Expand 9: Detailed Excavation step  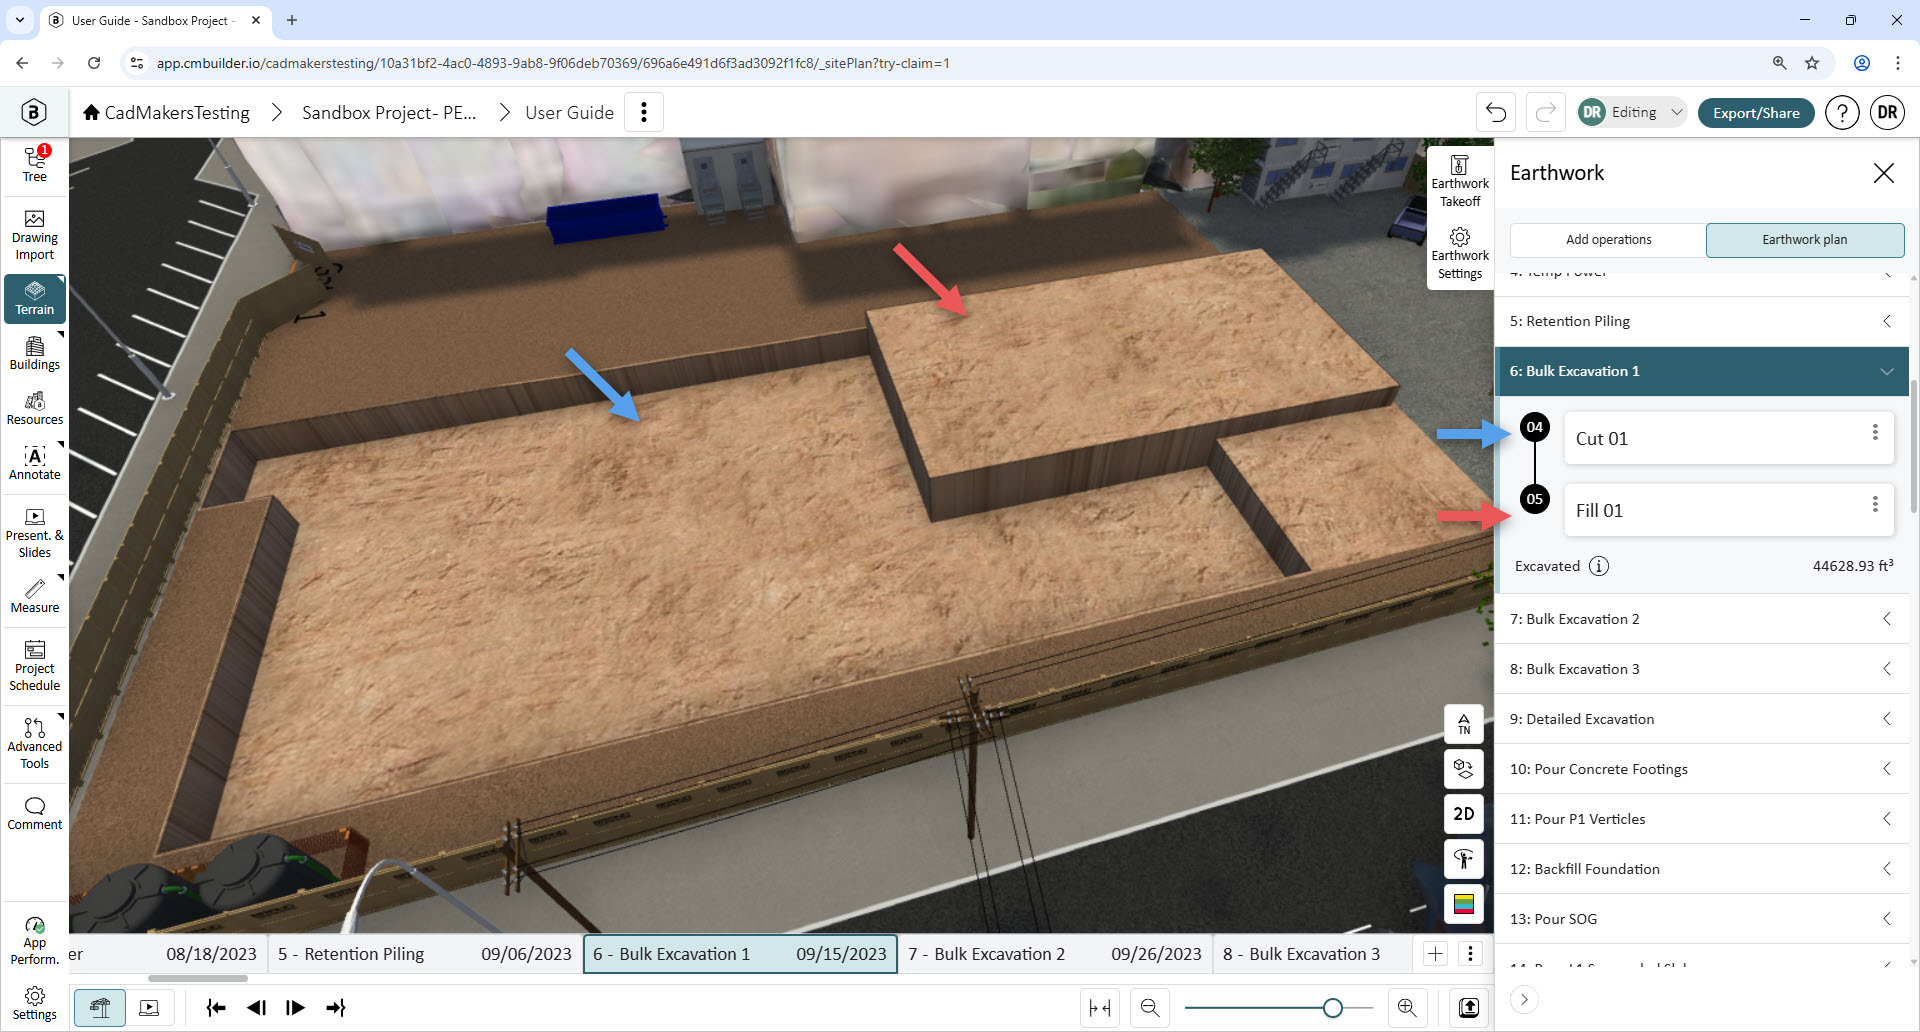1701,719
